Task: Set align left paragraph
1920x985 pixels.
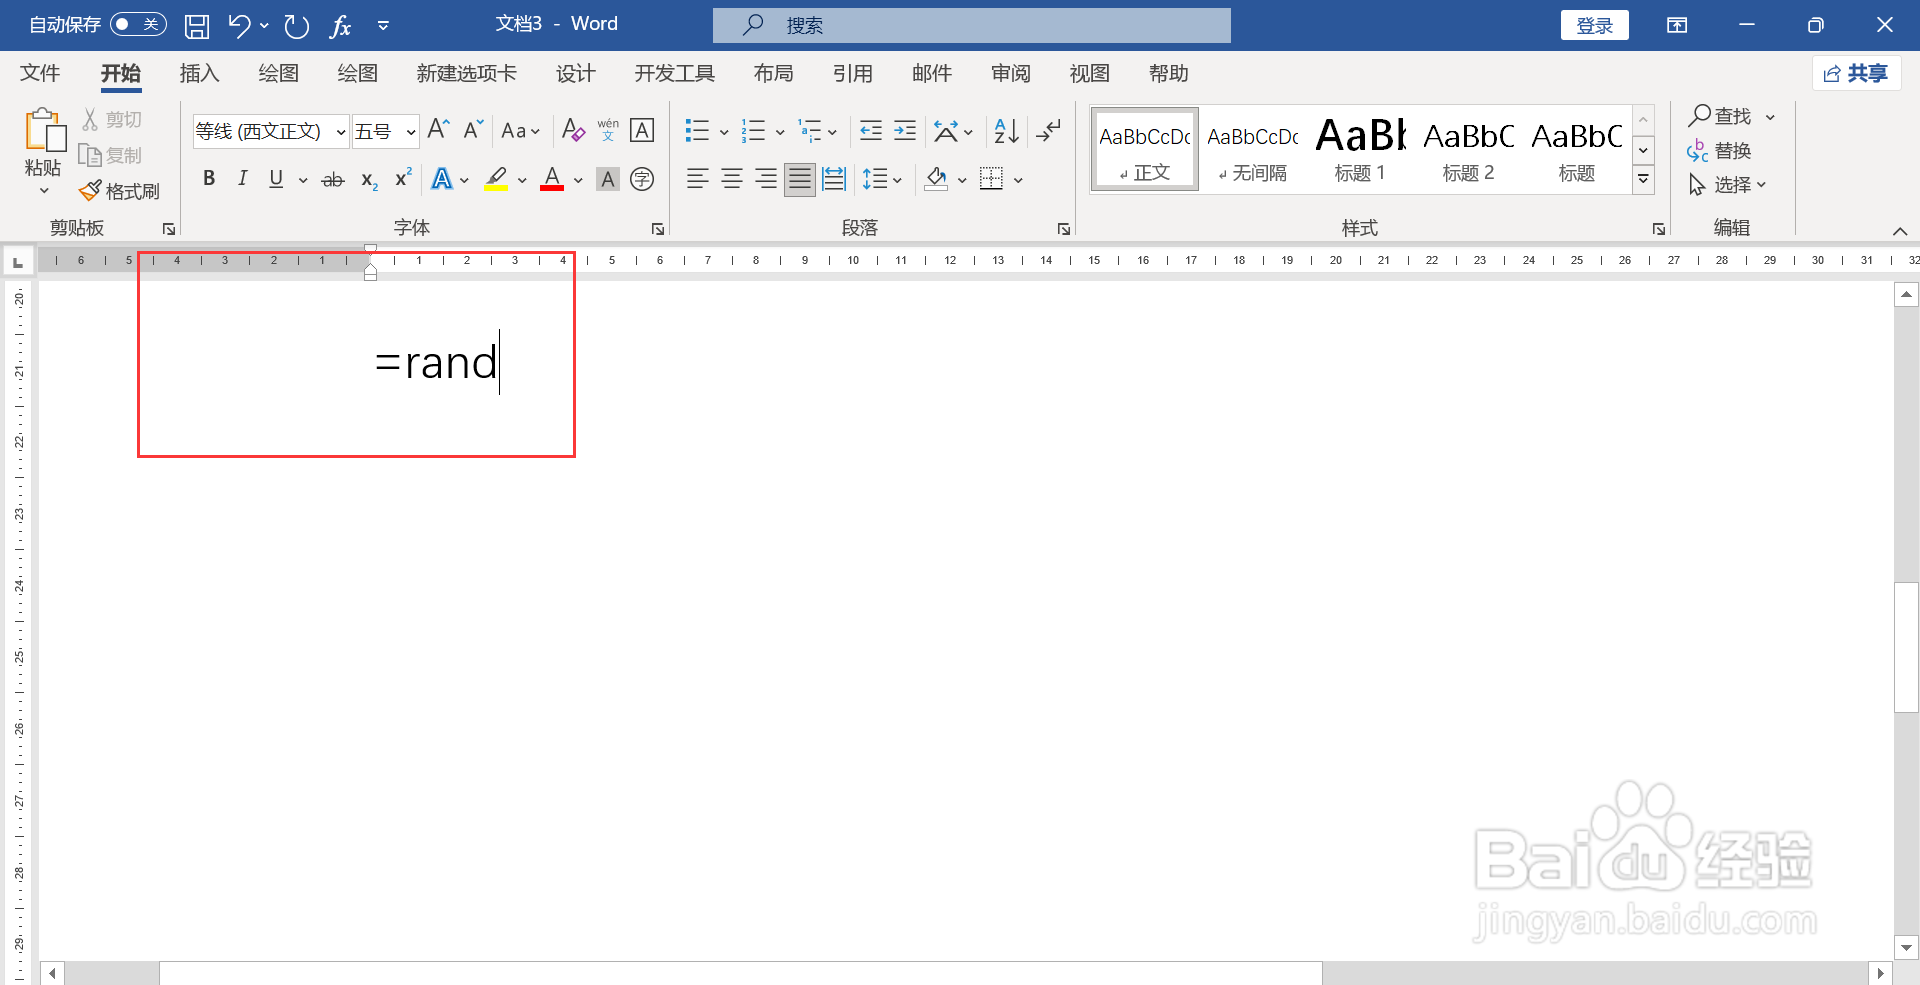Action: coord(698,179)
